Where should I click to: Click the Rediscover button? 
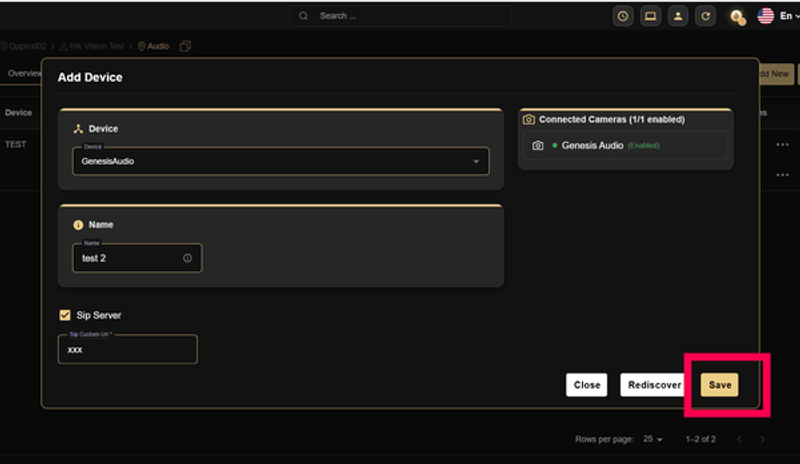point(654,385)
